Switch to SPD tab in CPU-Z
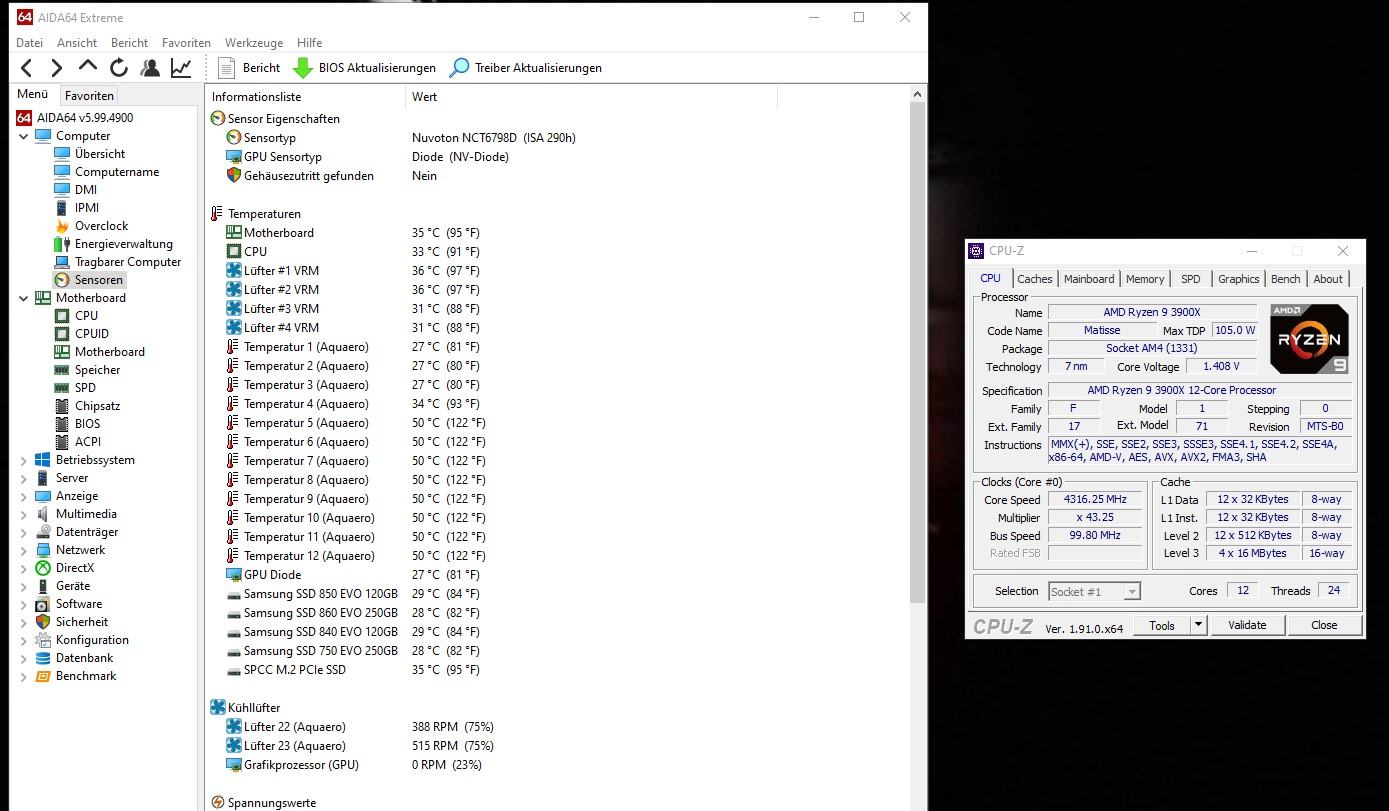 coord(1191,279)
